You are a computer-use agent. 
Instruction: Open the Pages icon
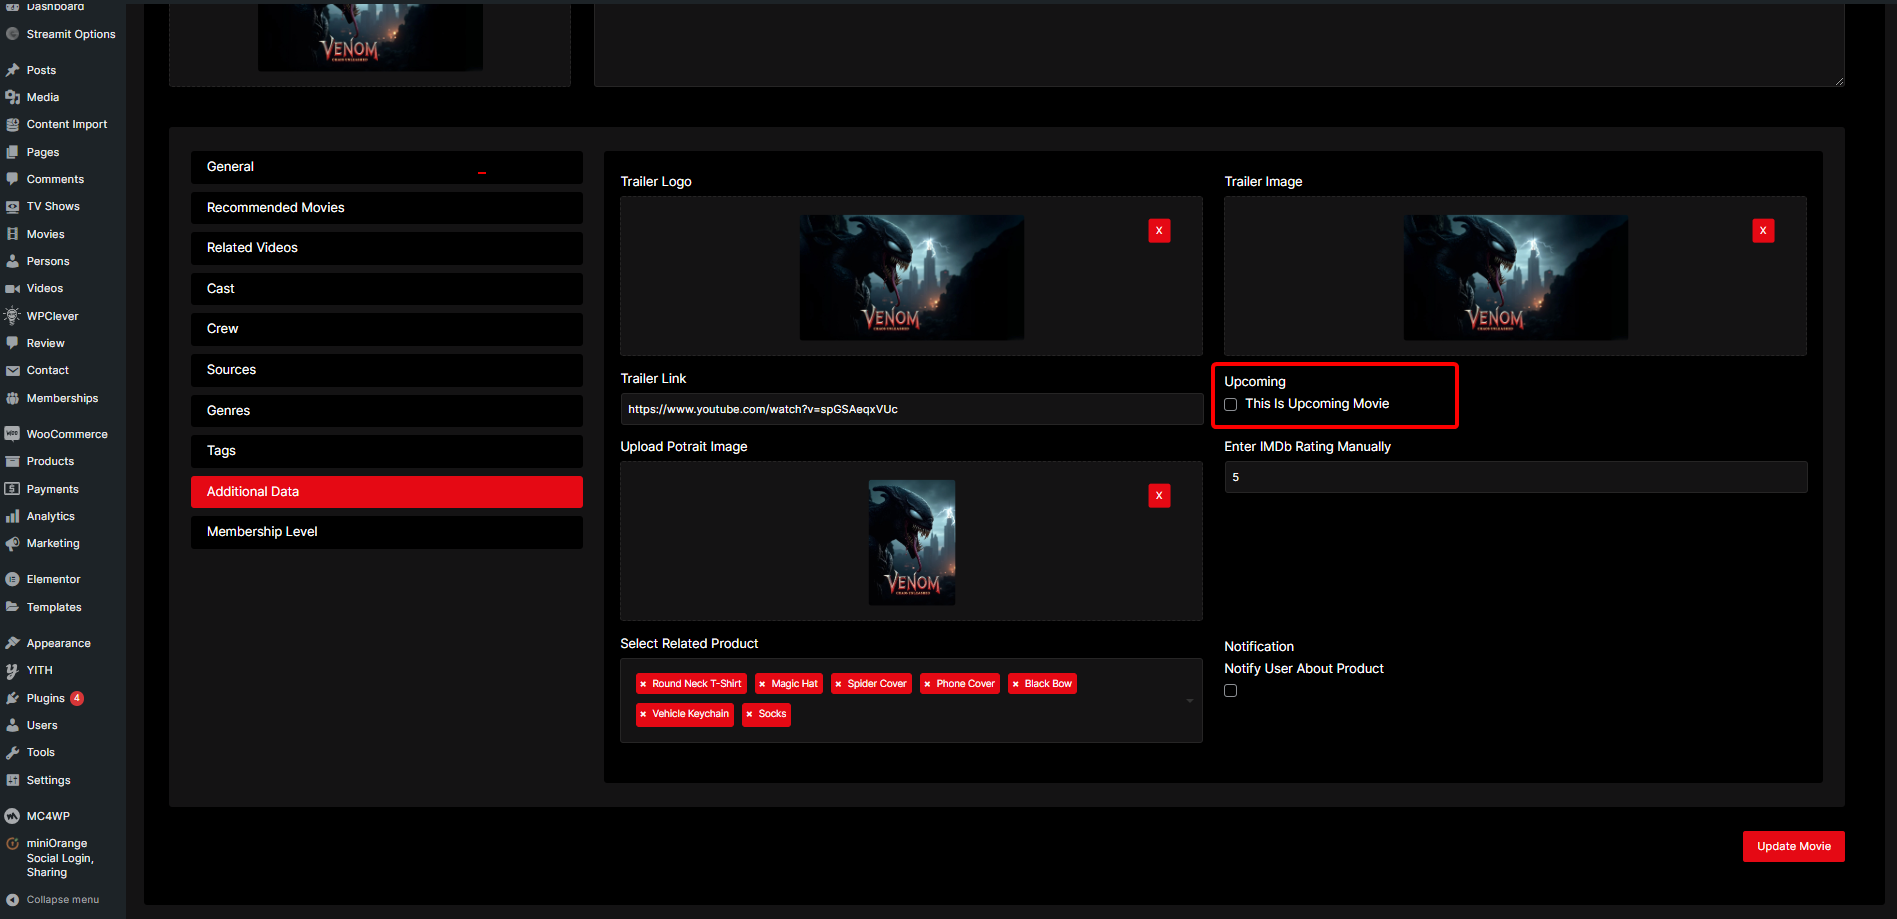[x=12, y=152]
